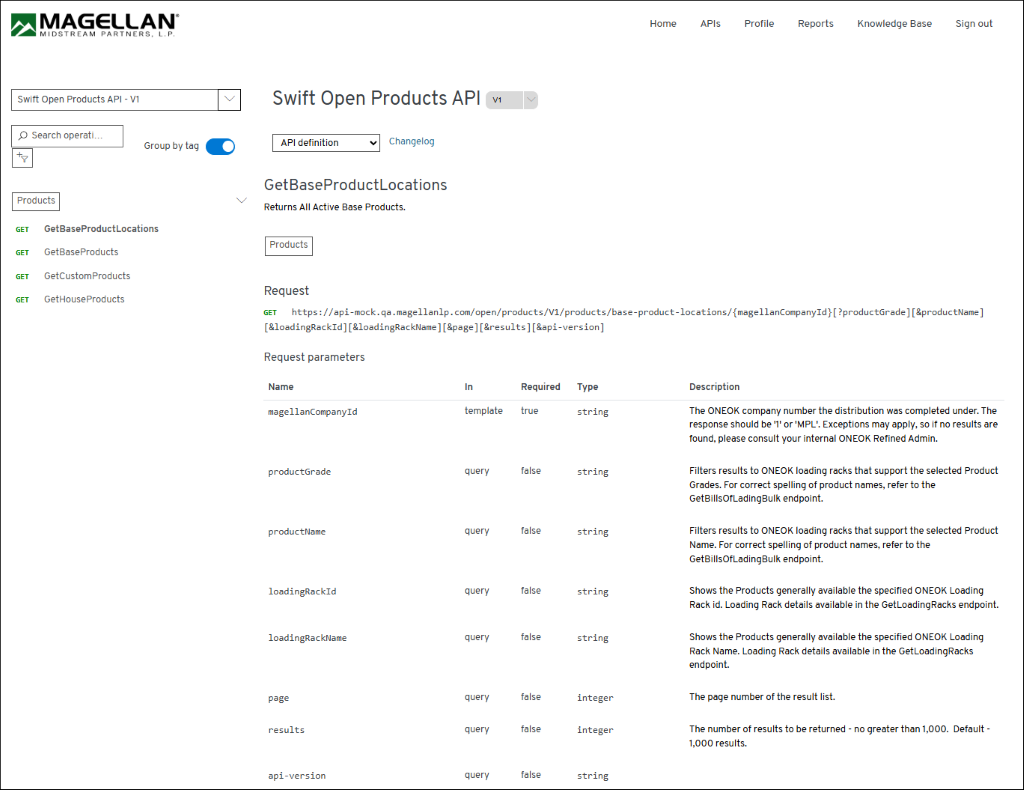The image size is (1024, 790).
Task: Navigate to Reports
Action: tap(815, 24)
